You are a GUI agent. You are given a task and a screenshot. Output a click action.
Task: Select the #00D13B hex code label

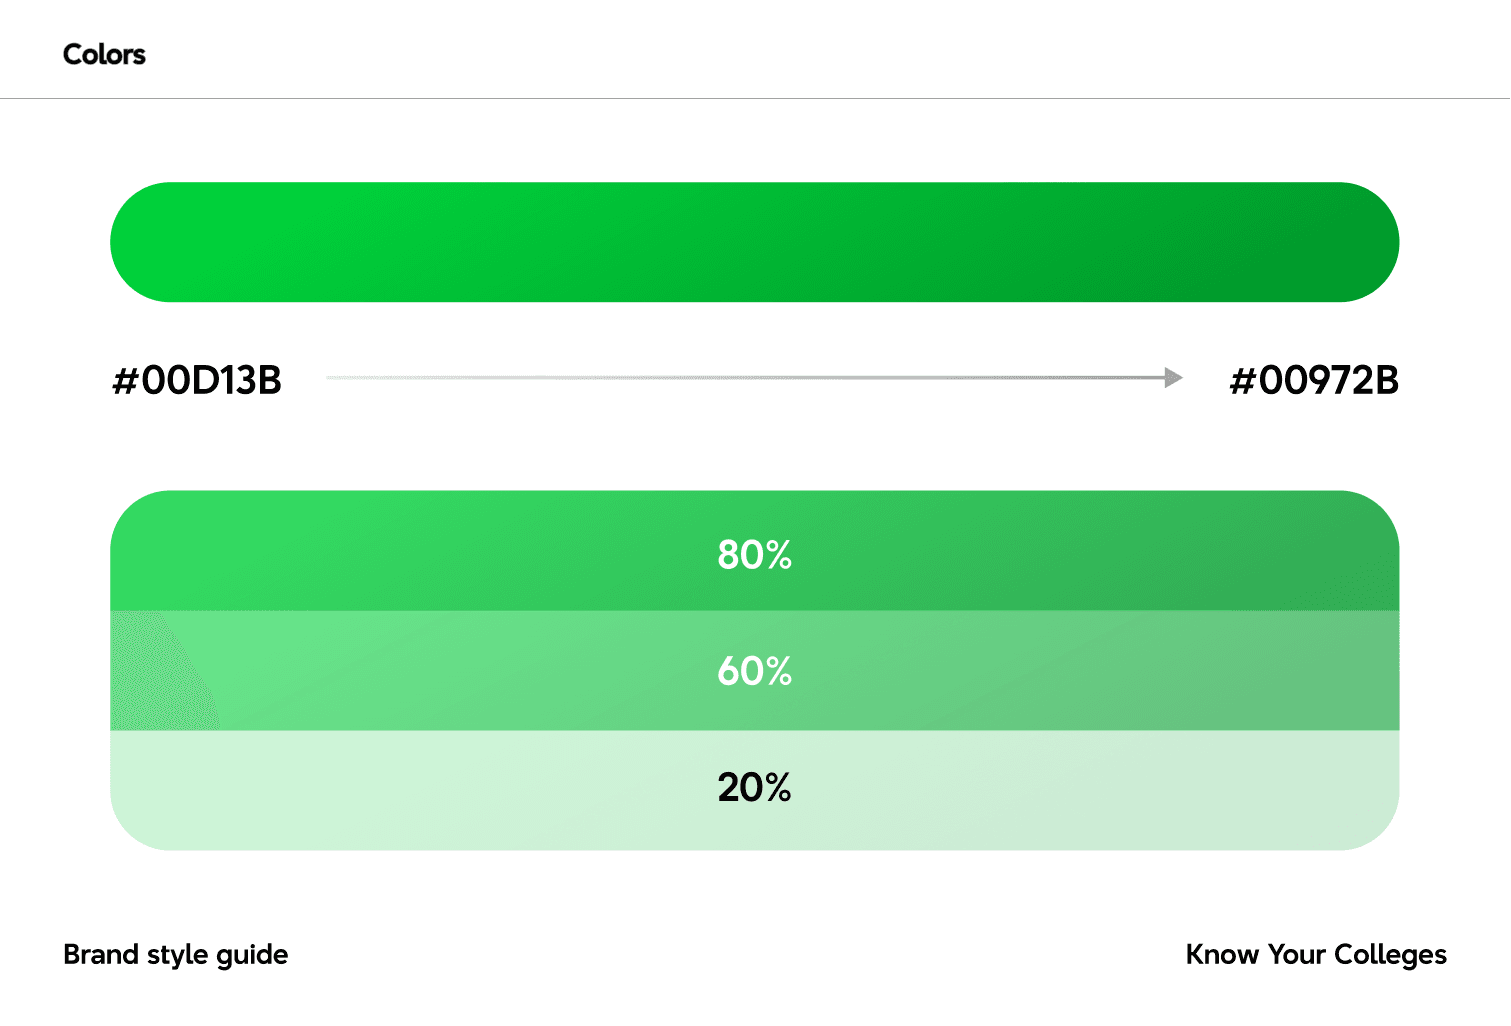pos(197,381)
